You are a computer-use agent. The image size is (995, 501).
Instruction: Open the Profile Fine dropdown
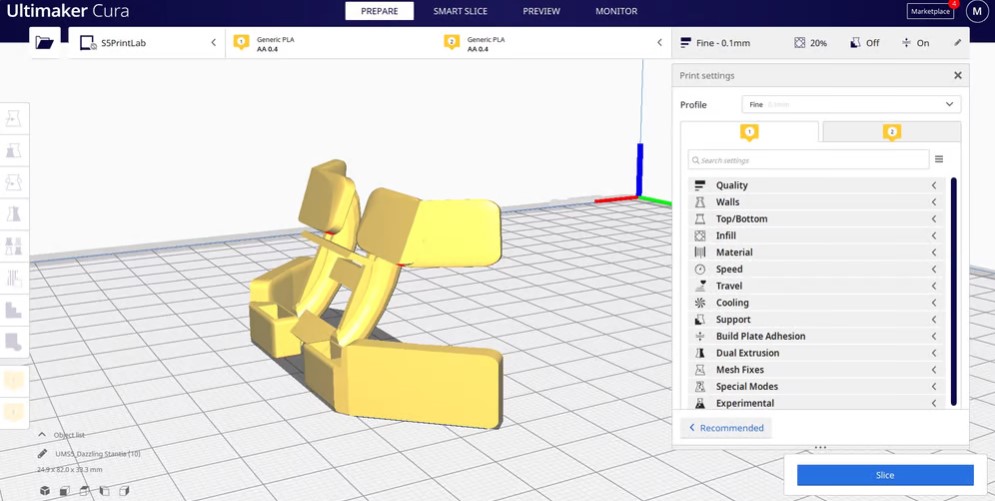pyautogui.click(x=851, y=105)
